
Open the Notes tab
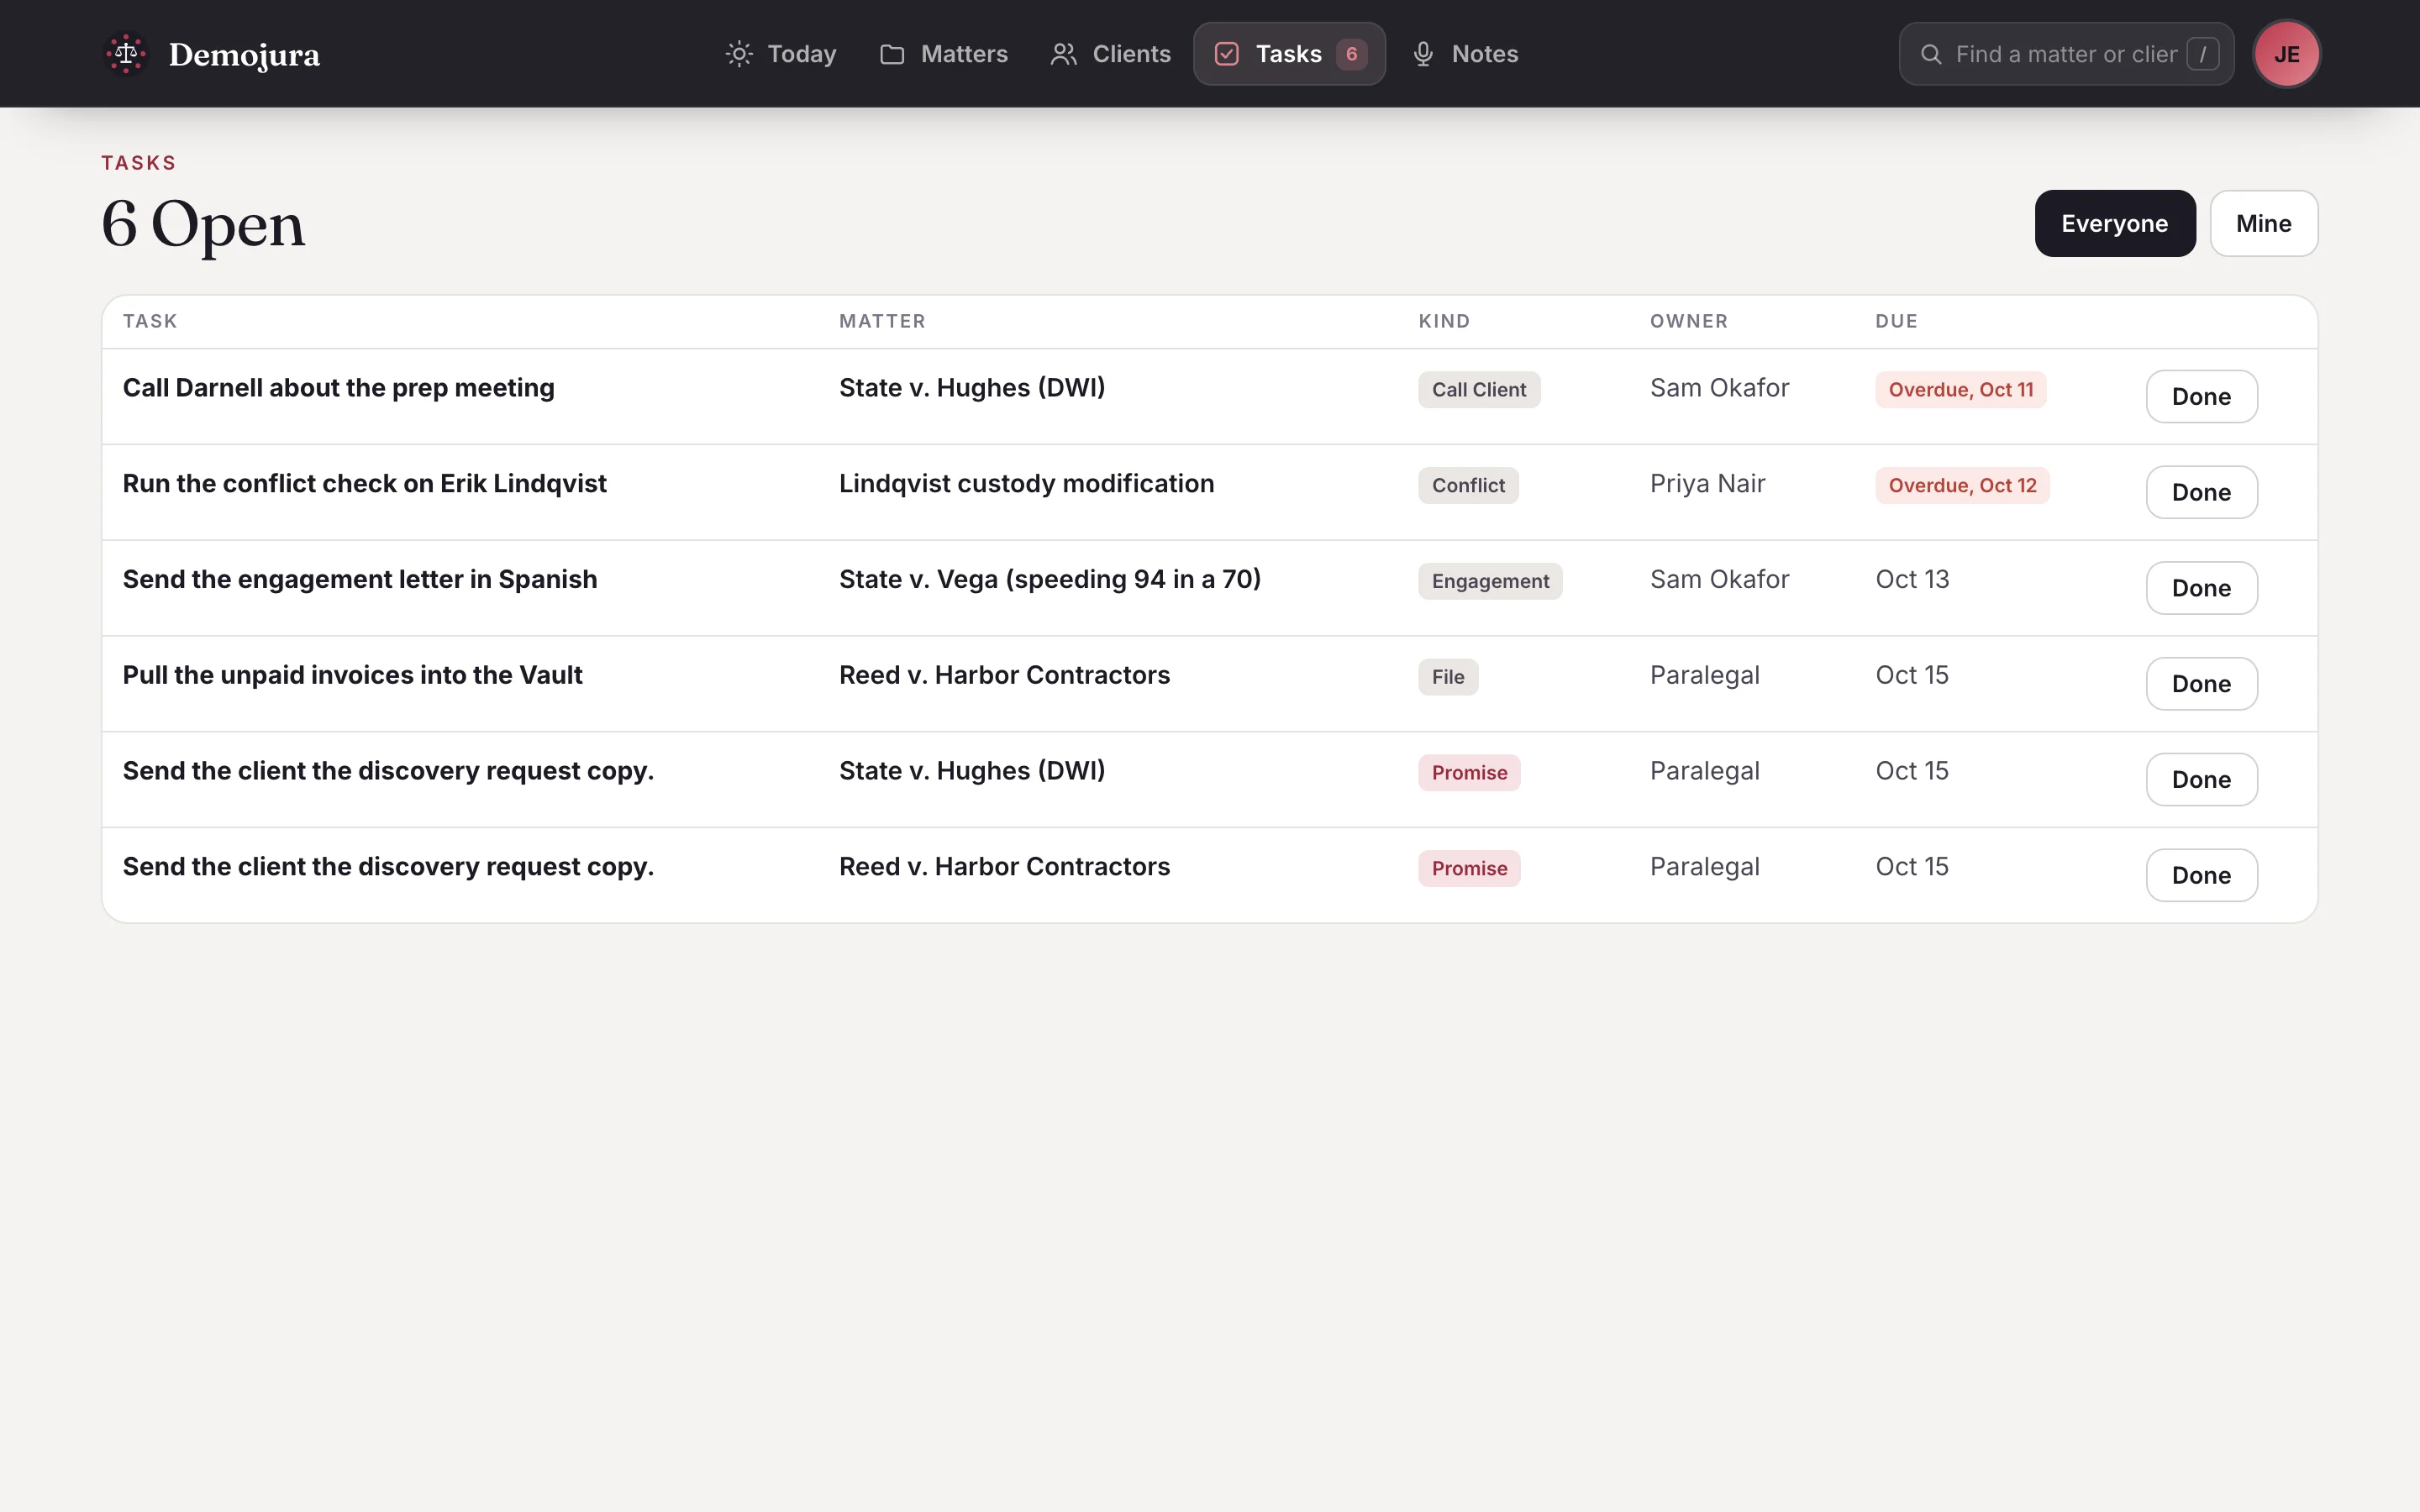[x=1465, y=54]
